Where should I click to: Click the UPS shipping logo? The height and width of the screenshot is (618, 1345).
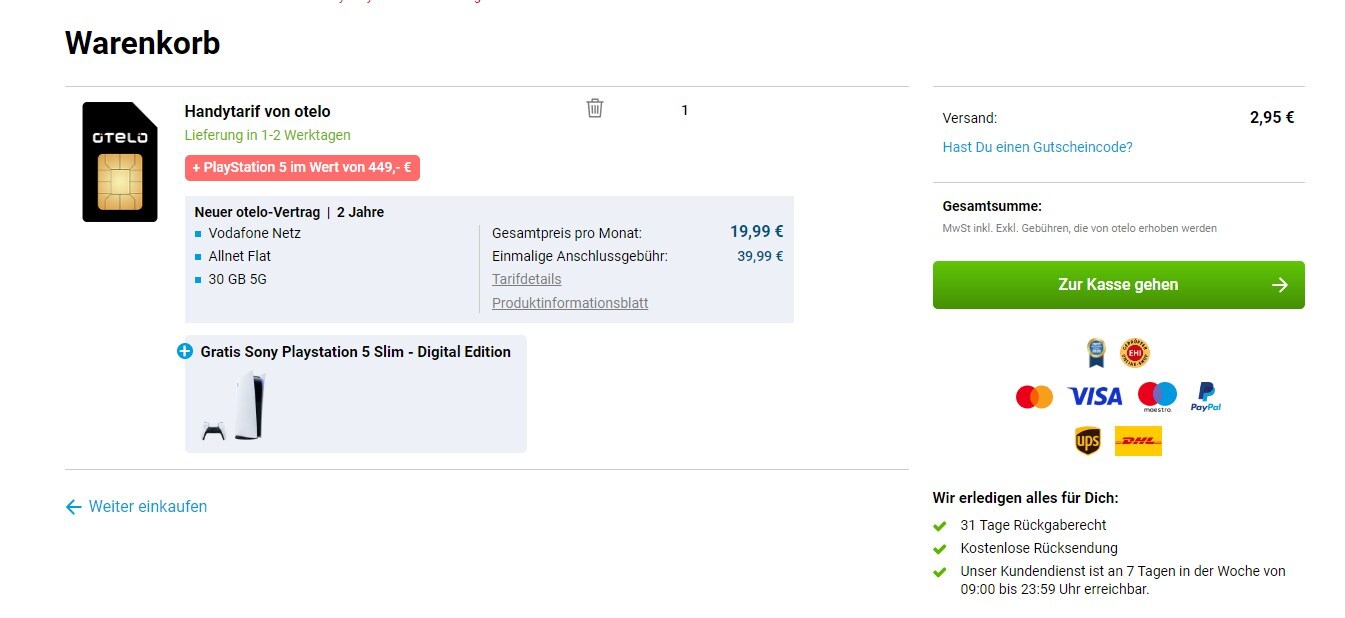tap(1087, 440)
